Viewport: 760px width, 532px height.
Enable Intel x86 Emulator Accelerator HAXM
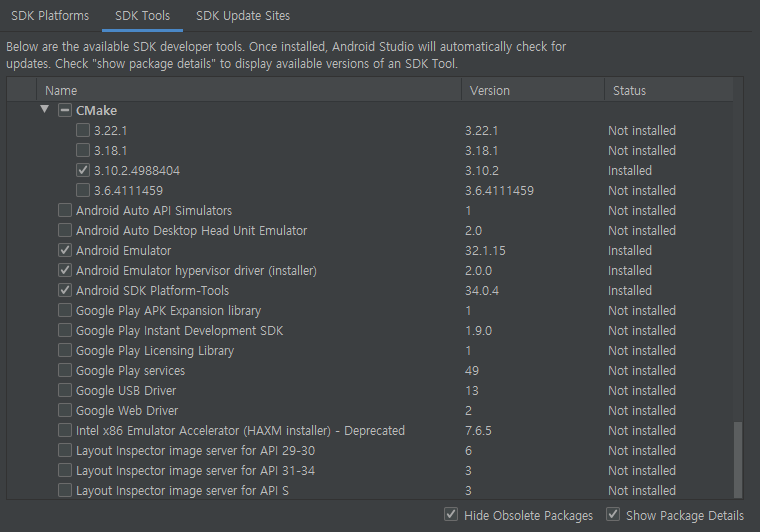pos(64,430)
